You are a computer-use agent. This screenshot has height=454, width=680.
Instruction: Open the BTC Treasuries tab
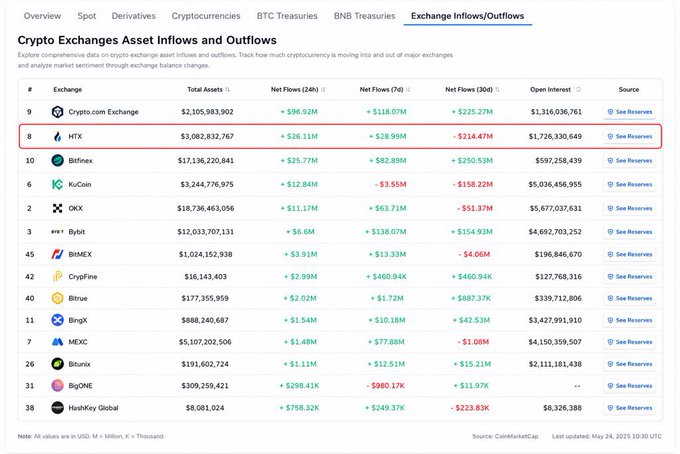click(287, 16)
